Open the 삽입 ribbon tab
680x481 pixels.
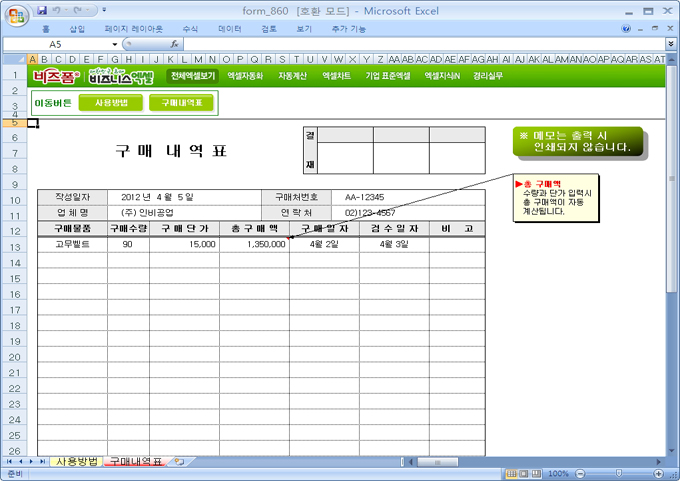(x=77, y=29)
